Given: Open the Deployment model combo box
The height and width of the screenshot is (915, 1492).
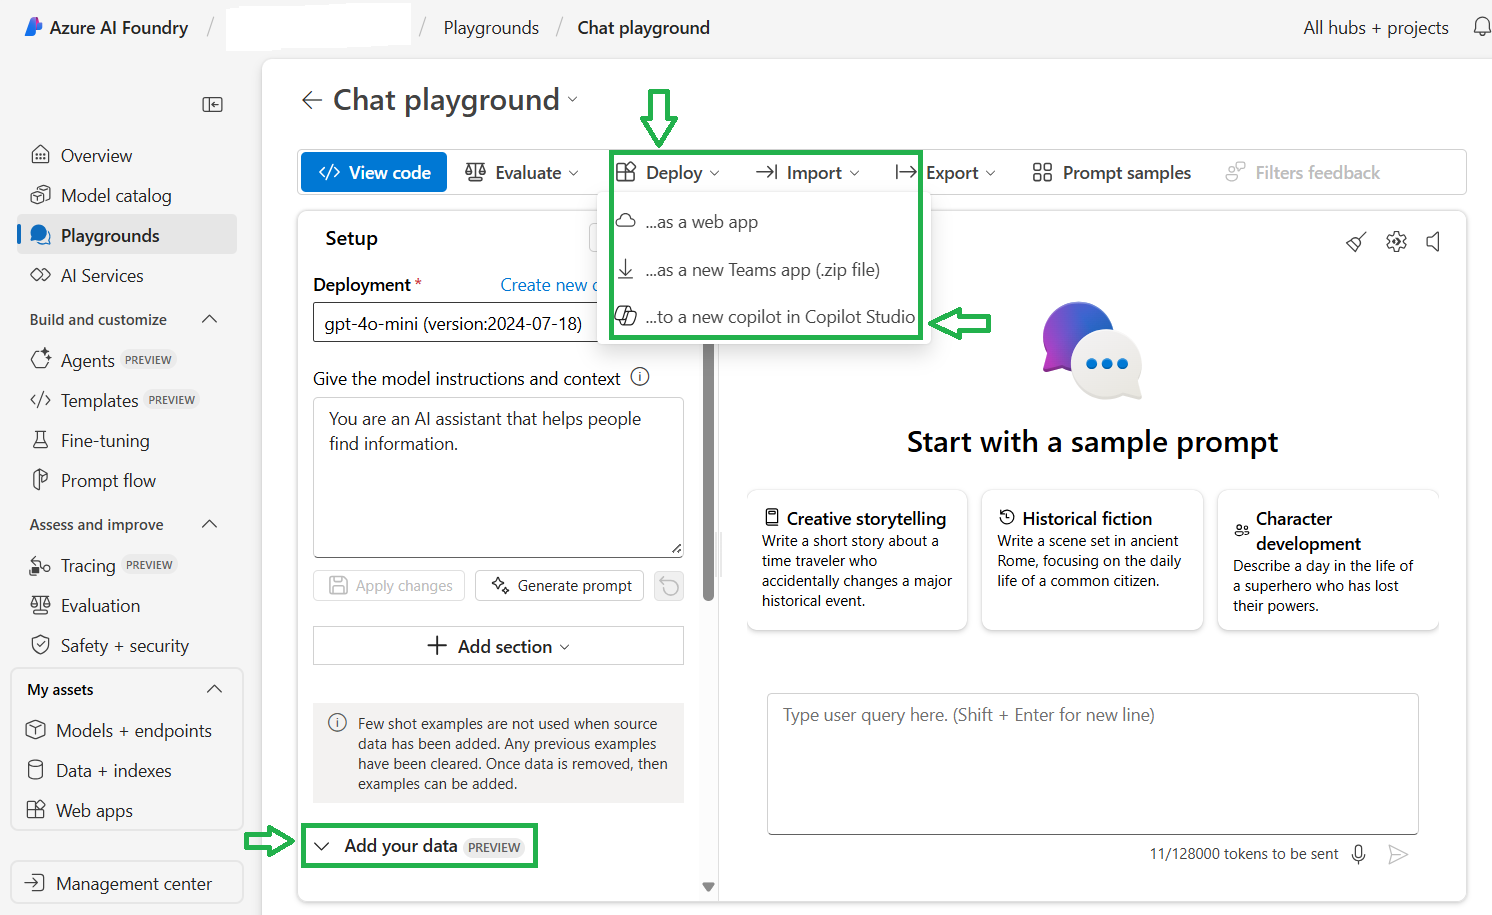Looking at the screenshot, I should (x=455, y=324).
